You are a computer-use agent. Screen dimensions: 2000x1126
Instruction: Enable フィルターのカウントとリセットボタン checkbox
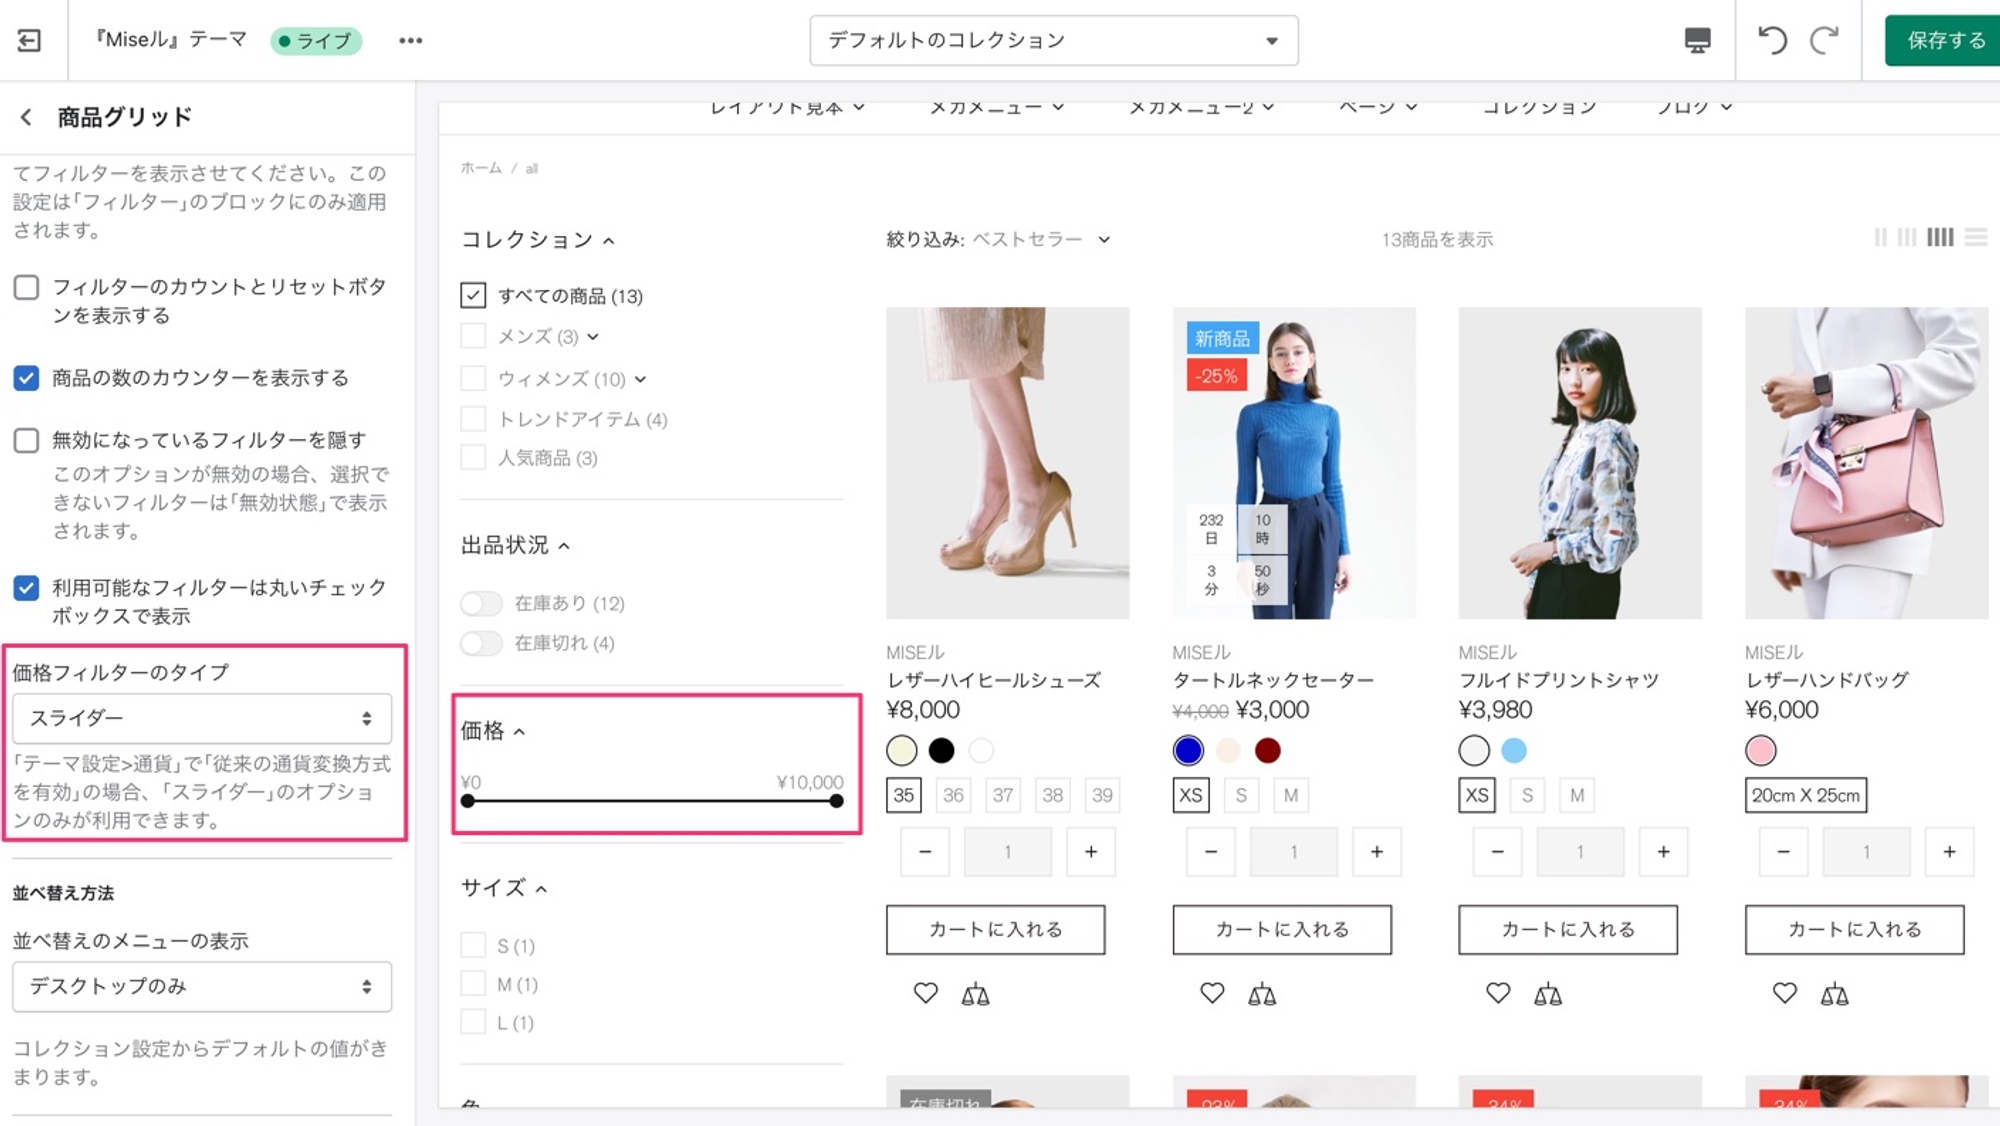coord(27,288)
